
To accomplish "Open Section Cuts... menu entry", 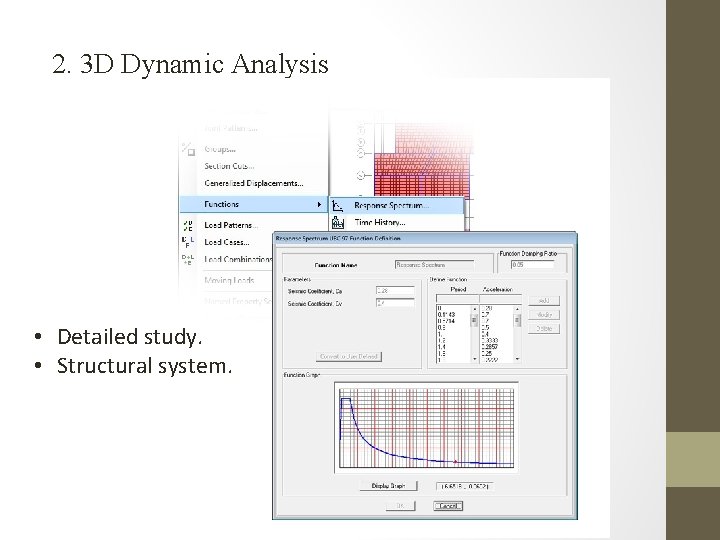I will pos(229,166).
